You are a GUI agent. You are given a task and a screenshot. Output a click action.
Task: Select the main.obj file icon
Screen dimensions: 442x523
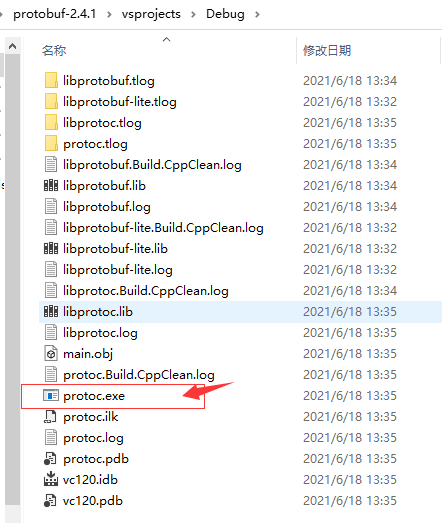tap(51, 354)
